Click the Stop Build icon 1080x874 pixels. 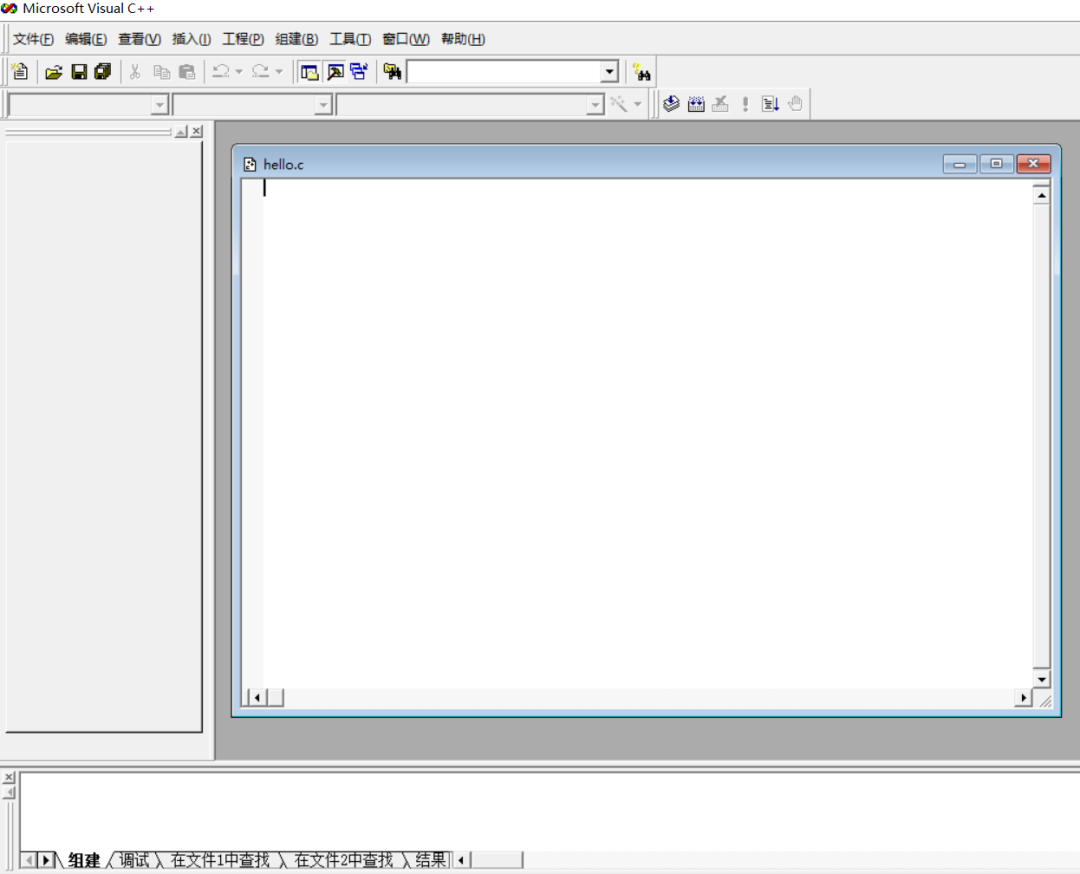click(x=720, y=104)
